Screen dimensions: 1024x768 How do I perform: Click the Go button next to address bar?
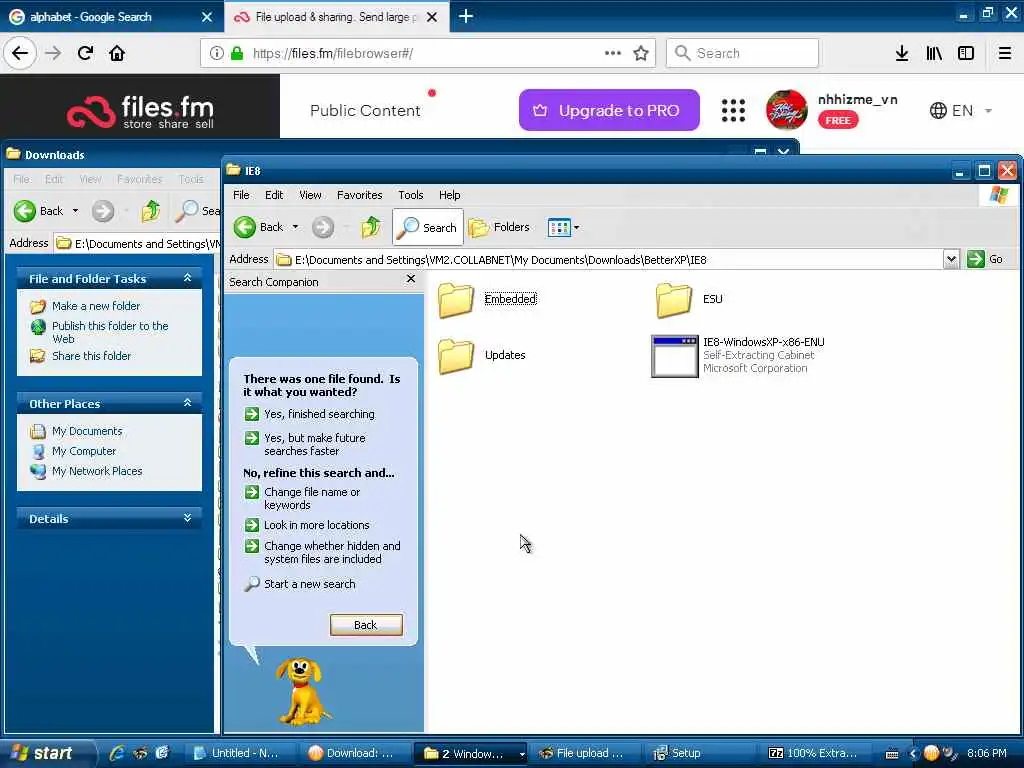[986, 259]
